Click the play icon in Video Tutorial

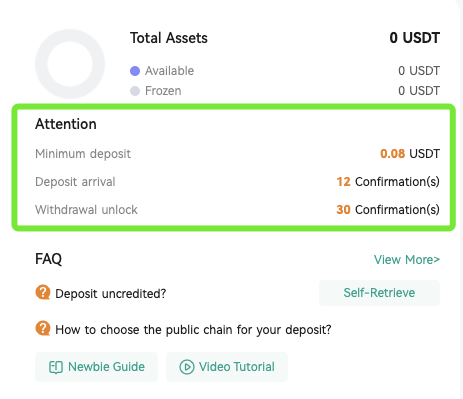click(187, 367)
